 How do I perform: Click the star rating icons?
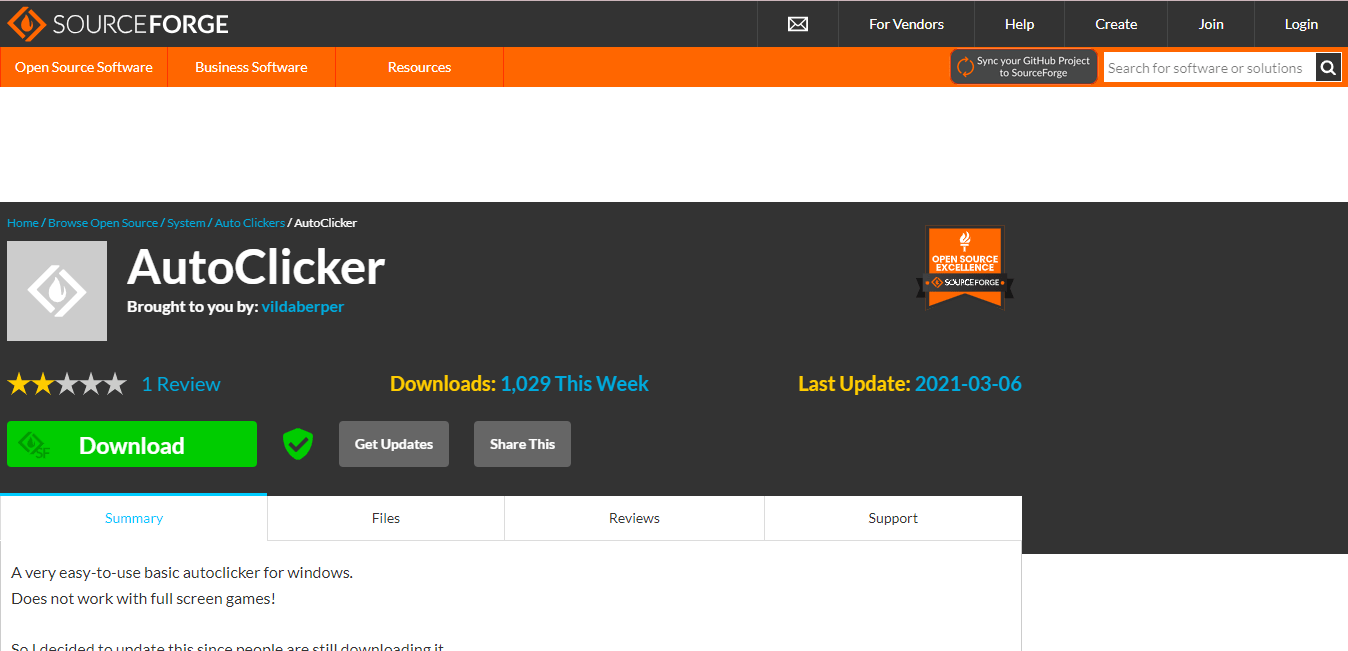67,384
